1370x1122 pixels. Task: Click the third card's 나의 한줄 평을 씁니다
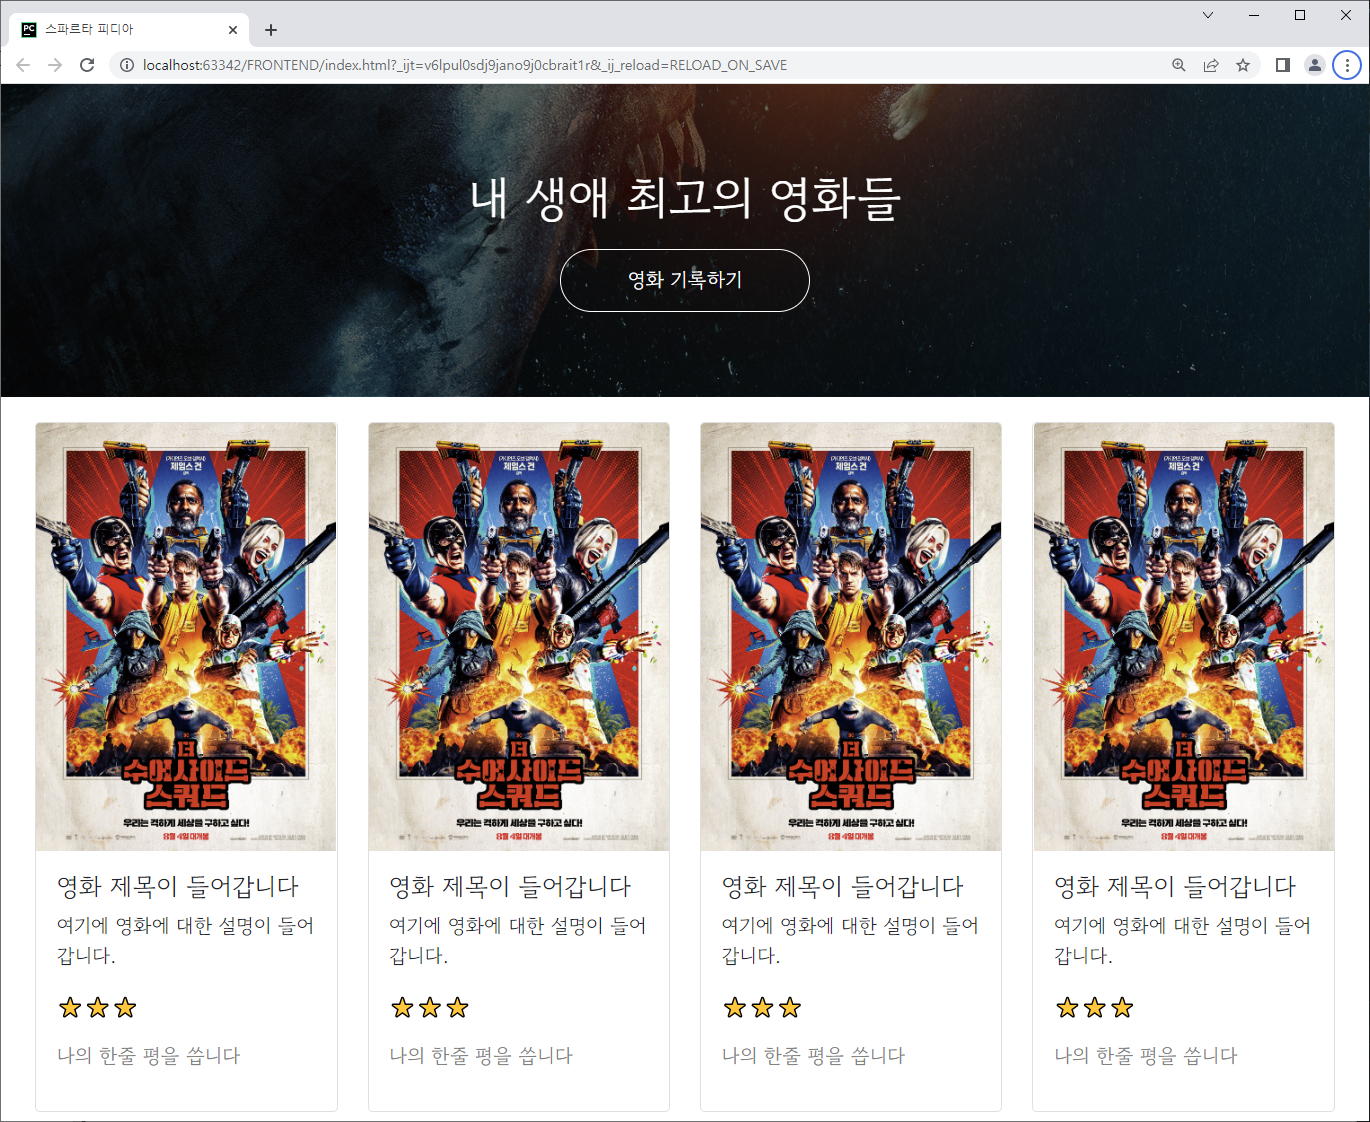coord(814,1056)
